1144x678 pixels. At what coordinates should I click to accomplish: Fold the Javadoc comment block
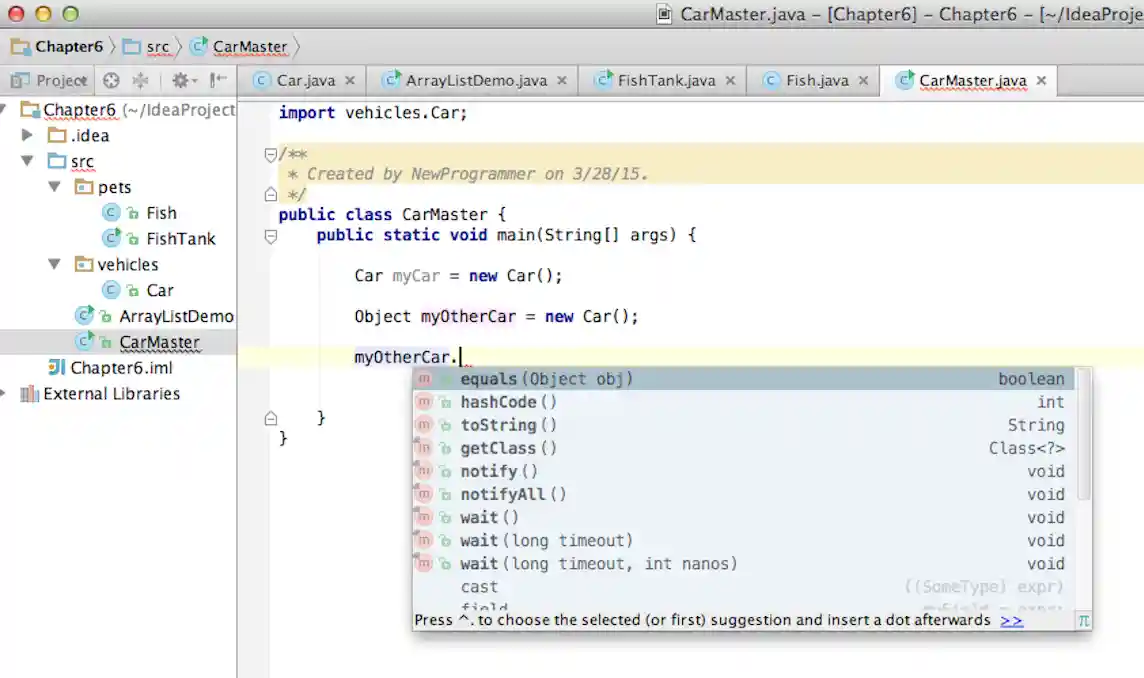tap(270, 155)
